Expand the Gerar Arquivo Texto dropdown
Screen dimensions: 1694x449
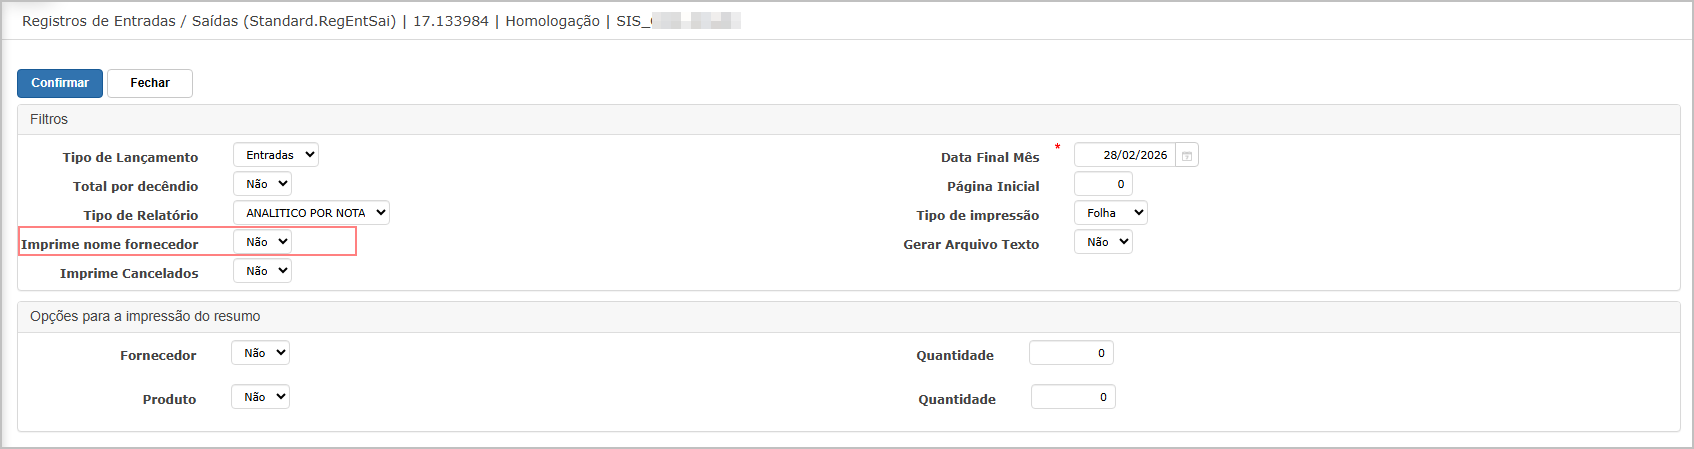click(x=1103, y=242)
